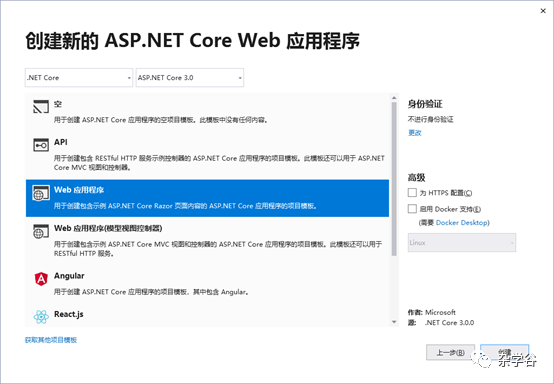Click 获取其他项目模板 link
Image resolution: width=554 pixels, height=384 pixels.
pyautogui.click(x=51, y=340)
